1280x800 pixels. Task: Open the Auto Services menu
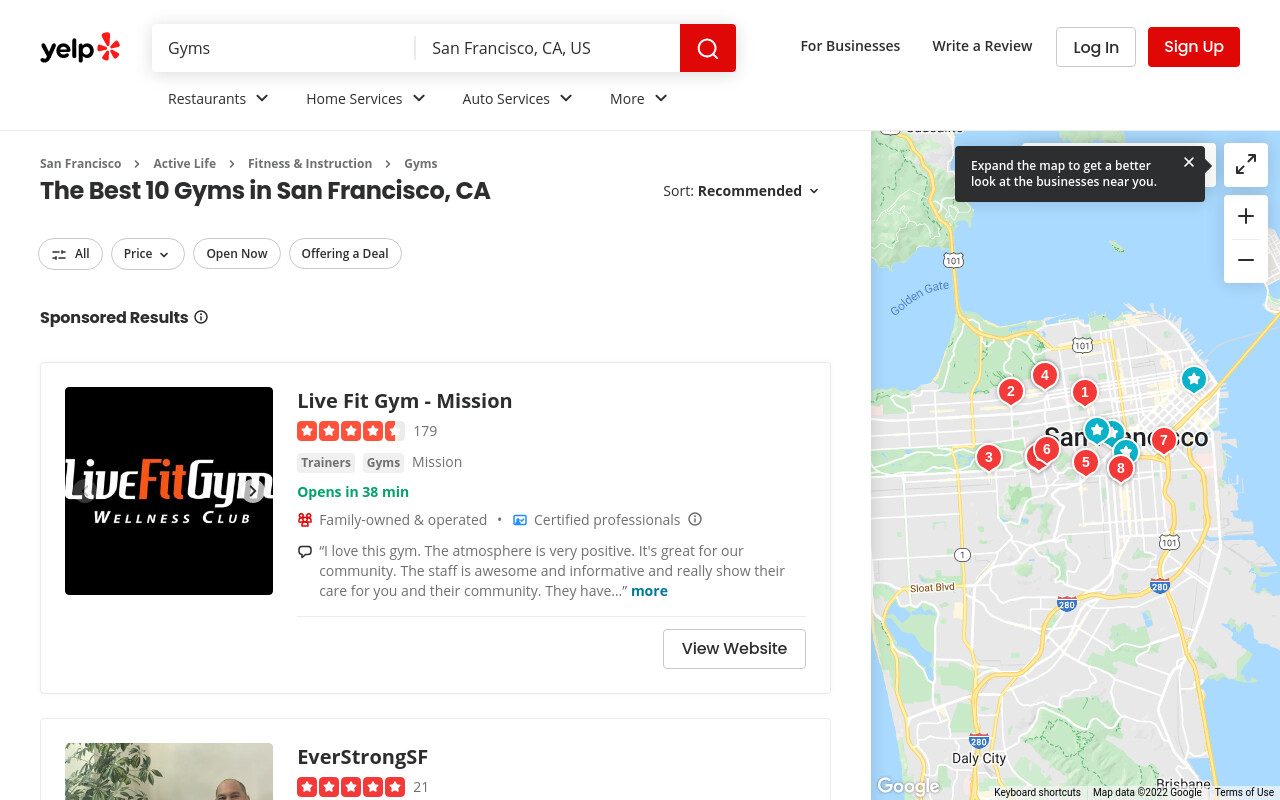(518, 98)
